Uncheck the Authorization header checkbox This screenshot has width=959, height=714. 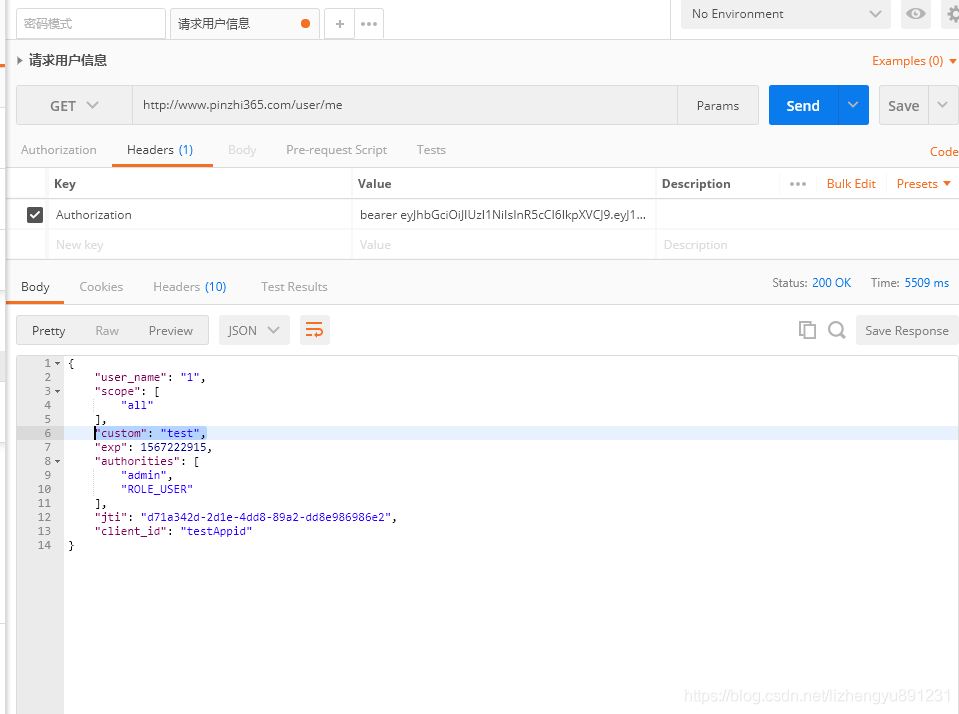click(35, 215)
